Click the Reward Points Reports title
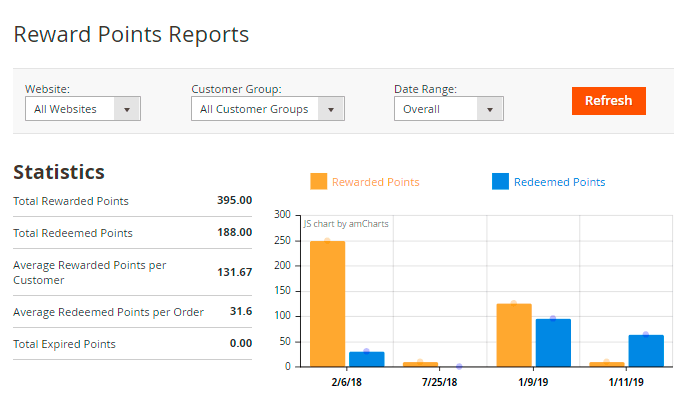685x399 pixels. pos(131,35)
